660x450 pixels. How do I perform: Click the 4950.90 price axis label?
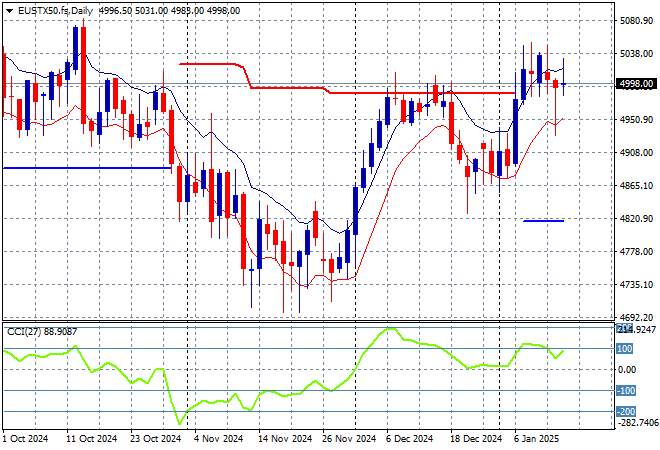[x=636, y=120]
